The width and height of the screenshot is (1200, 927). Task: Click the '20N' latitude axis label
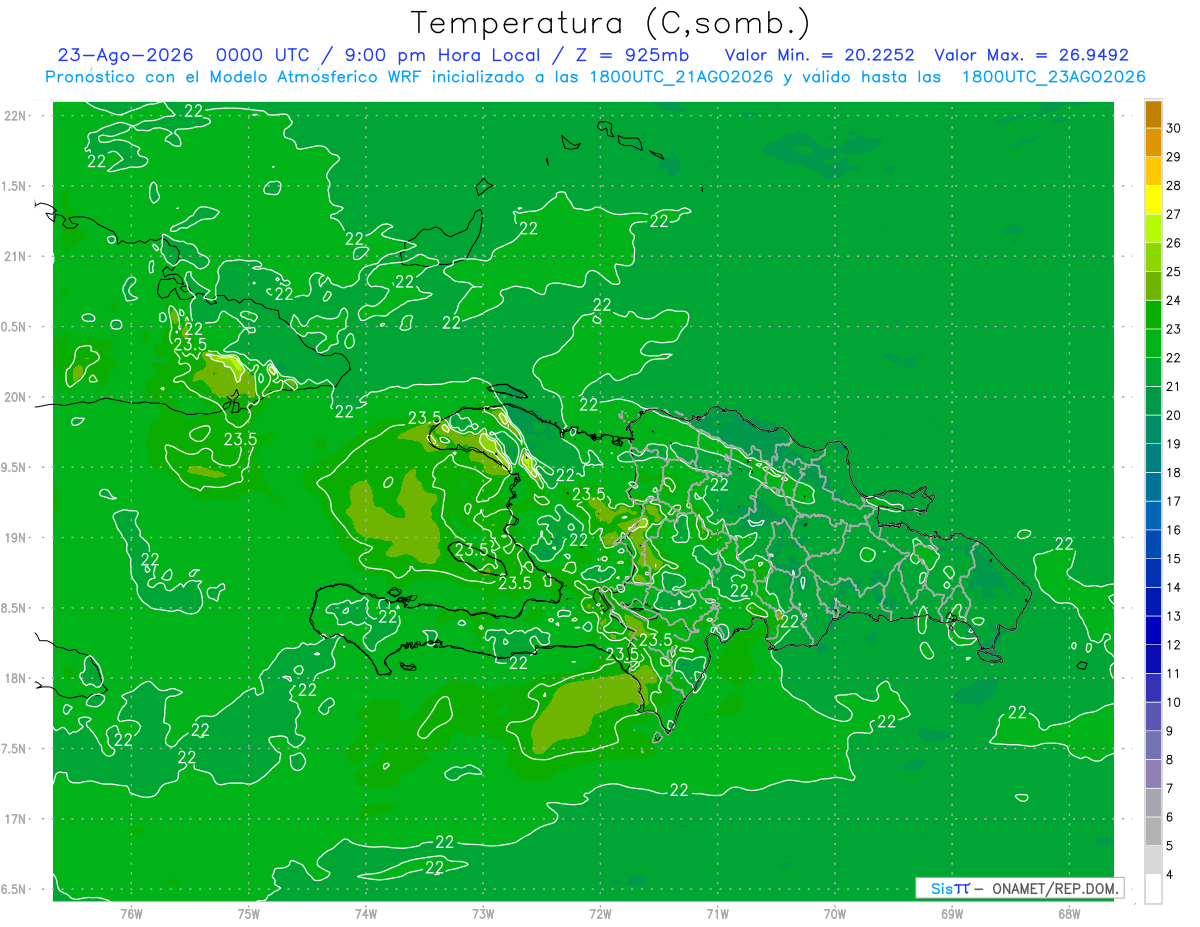[x=17, y=397]
